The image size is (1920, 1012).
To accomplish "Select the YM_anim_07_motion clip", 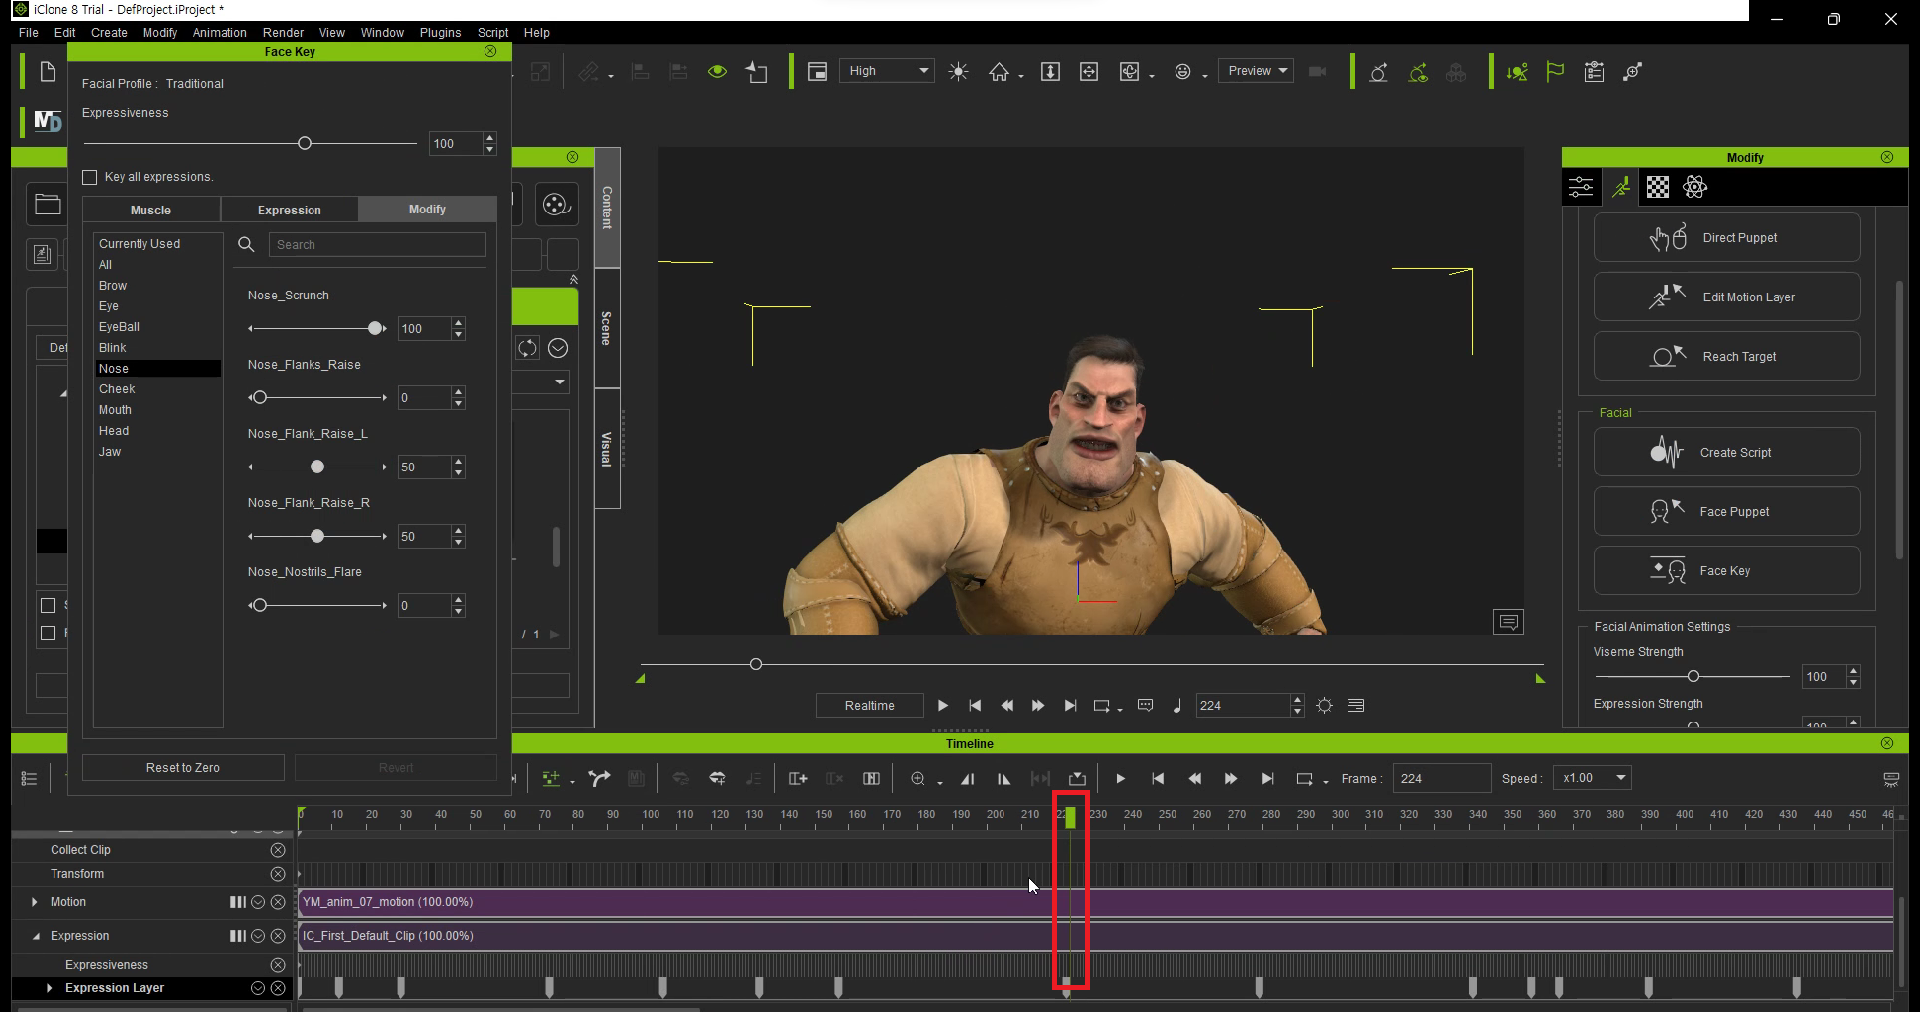I will [x=1095, y=902].
